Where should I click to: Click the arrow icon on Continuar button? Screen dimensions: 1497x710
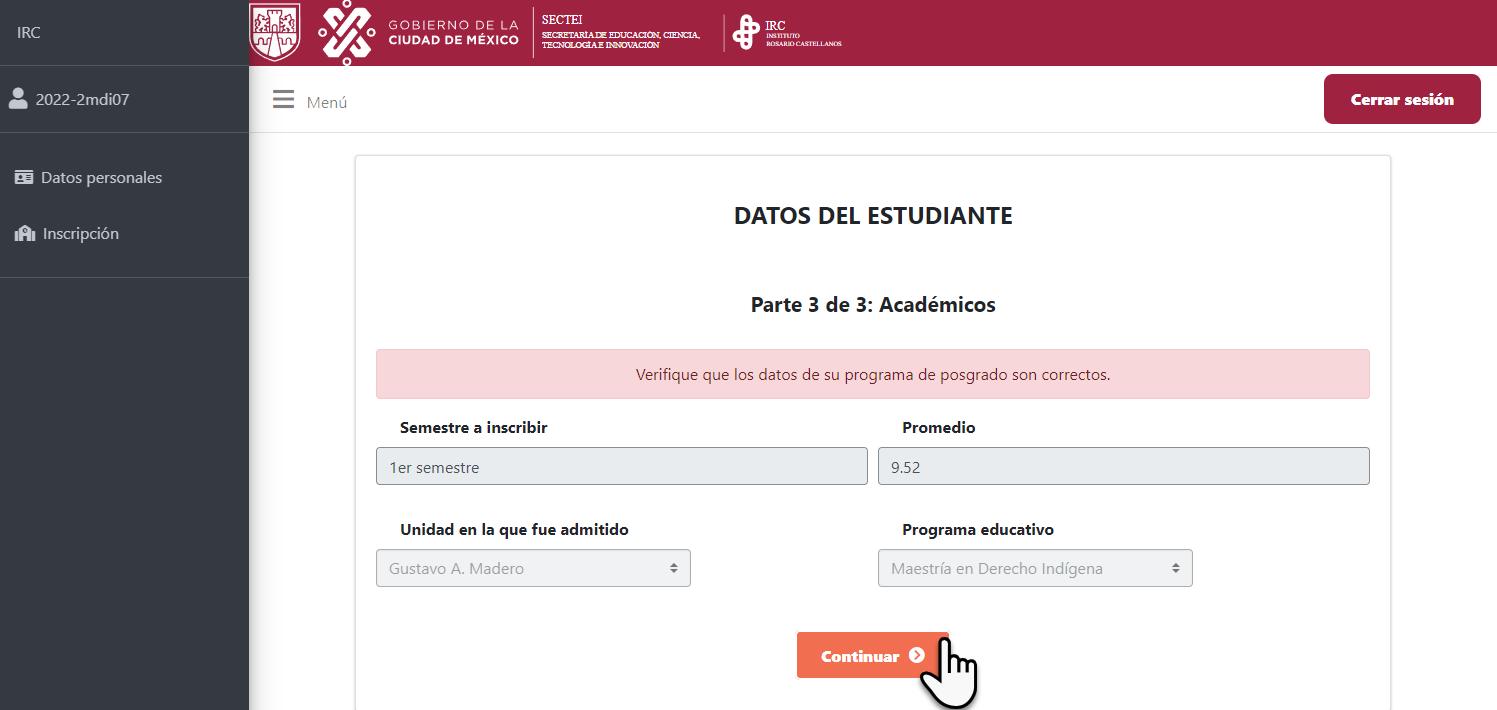coord(917,656)
